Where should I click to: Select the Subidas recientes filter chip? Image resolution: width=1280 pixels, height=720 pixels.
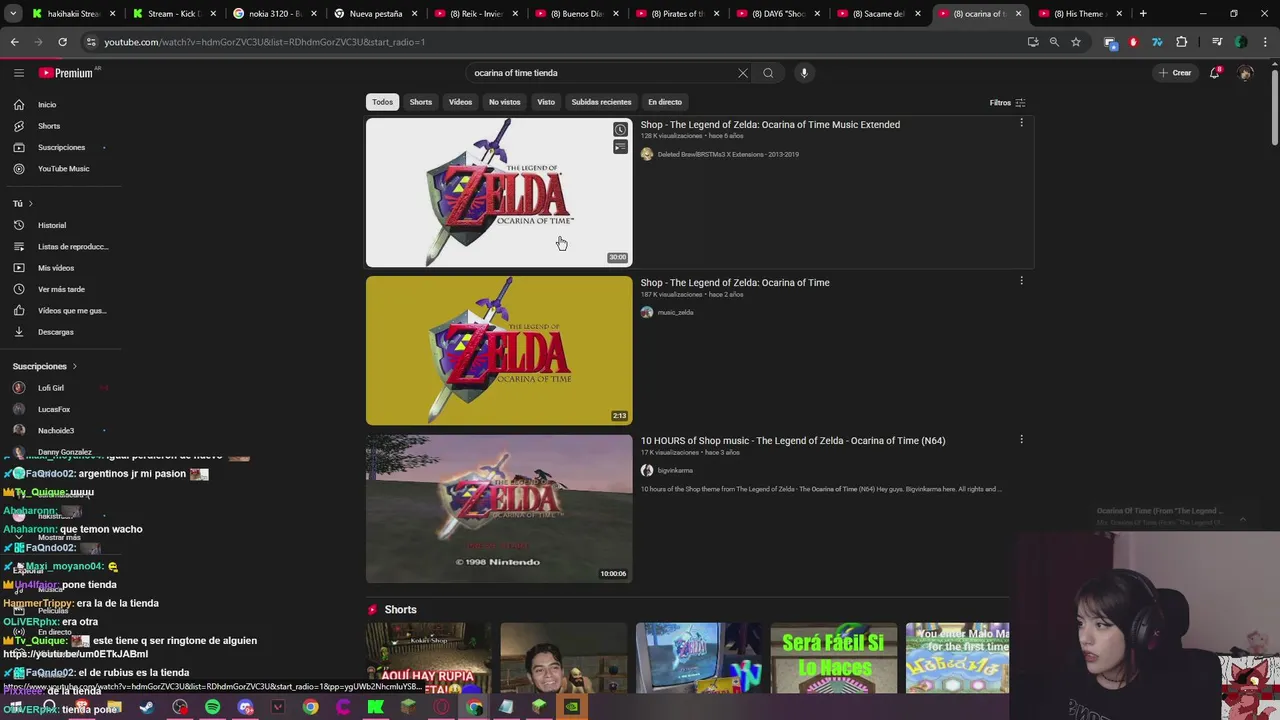601,102
